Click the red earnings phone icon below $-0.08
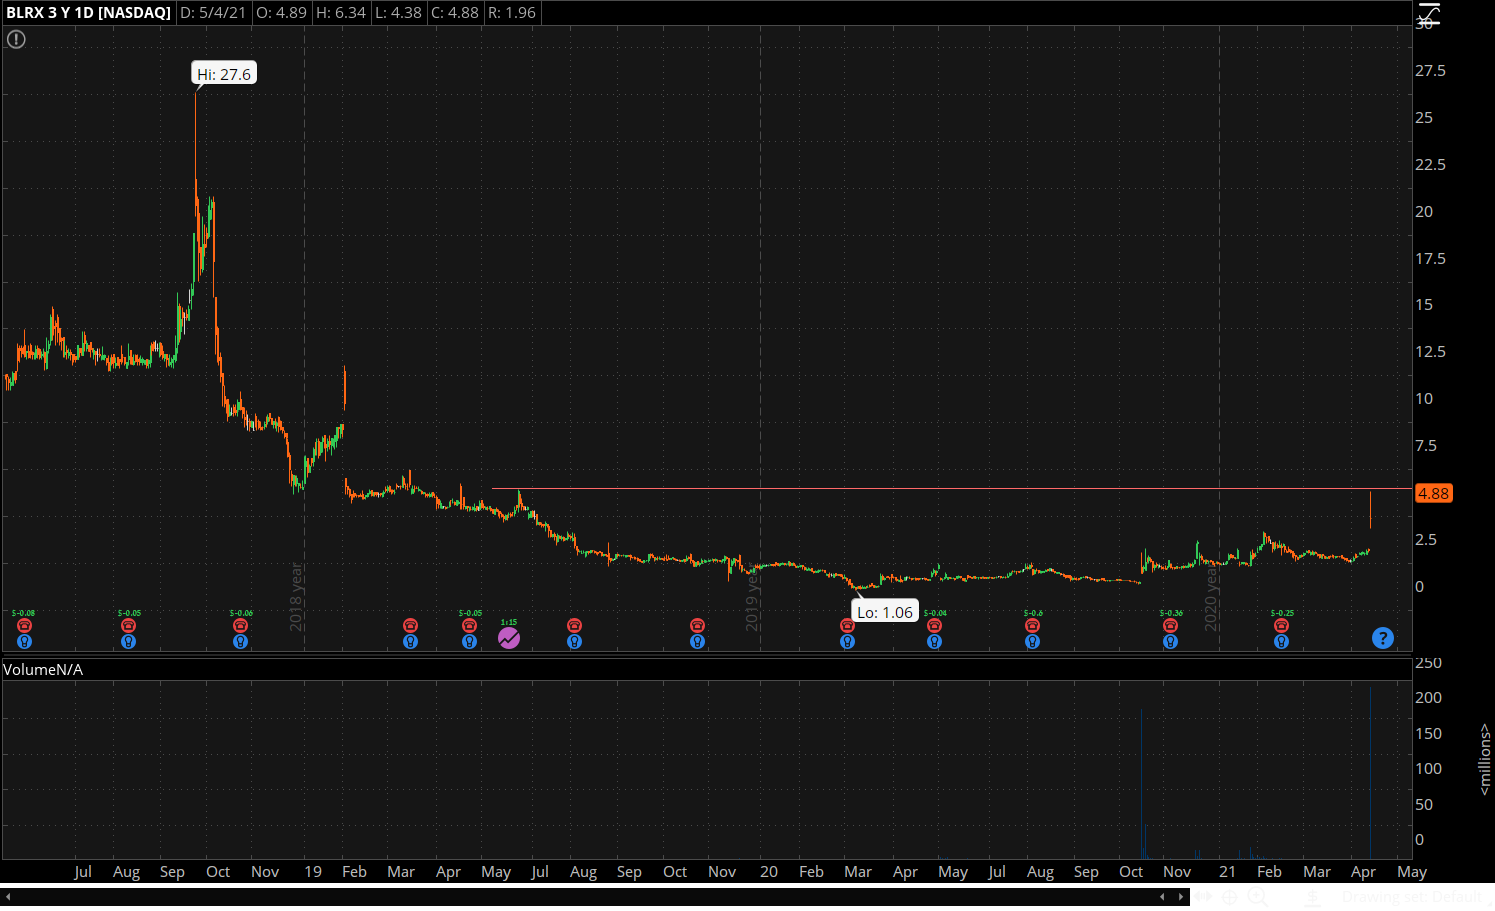1495x911 pixels. click(24, 626)
